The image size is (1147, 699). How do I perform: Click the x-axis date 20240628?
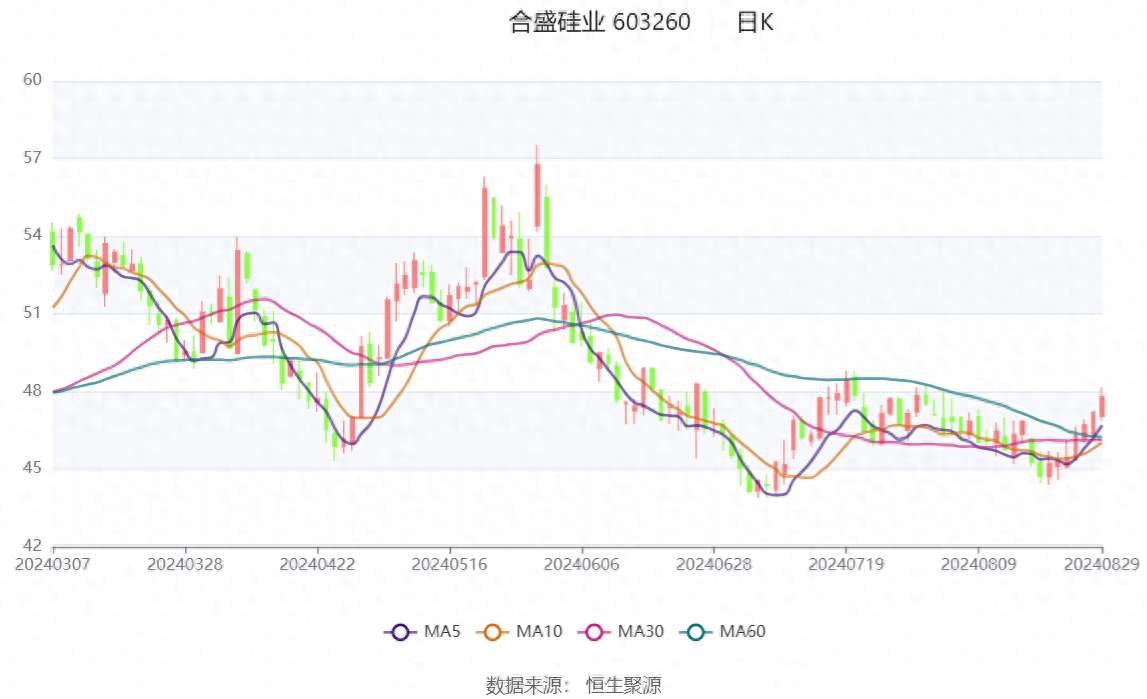click(x=714, y=564)
